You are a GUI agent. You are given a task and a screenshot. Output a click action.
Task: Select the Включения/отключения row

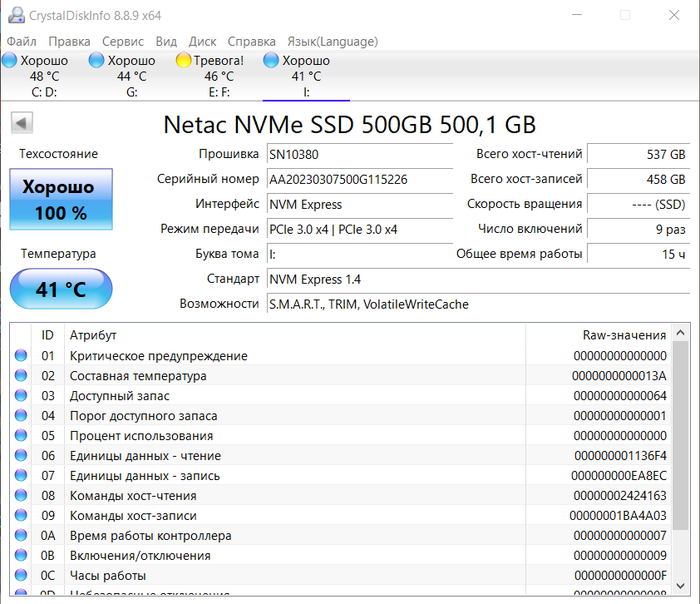coord(341,555)
